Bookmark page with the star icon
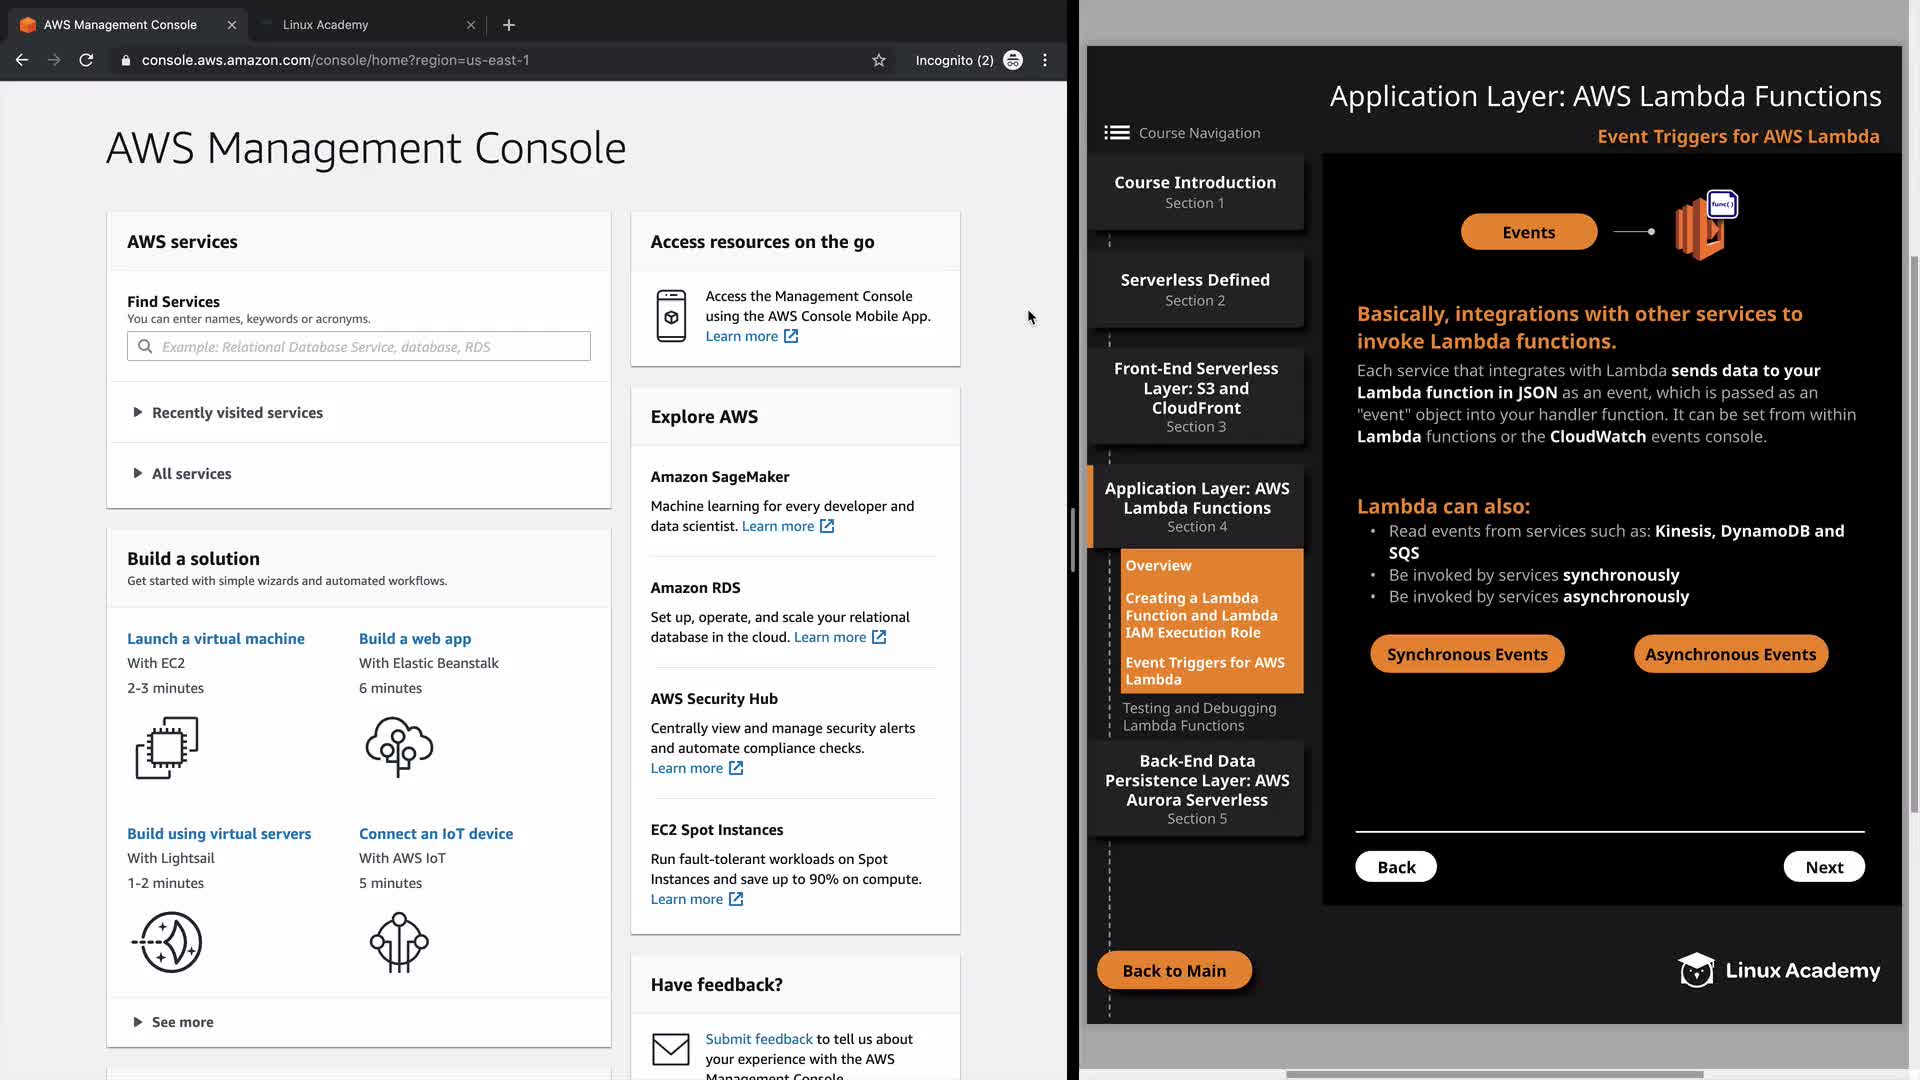1920x1080 pixels. [878, 60]
